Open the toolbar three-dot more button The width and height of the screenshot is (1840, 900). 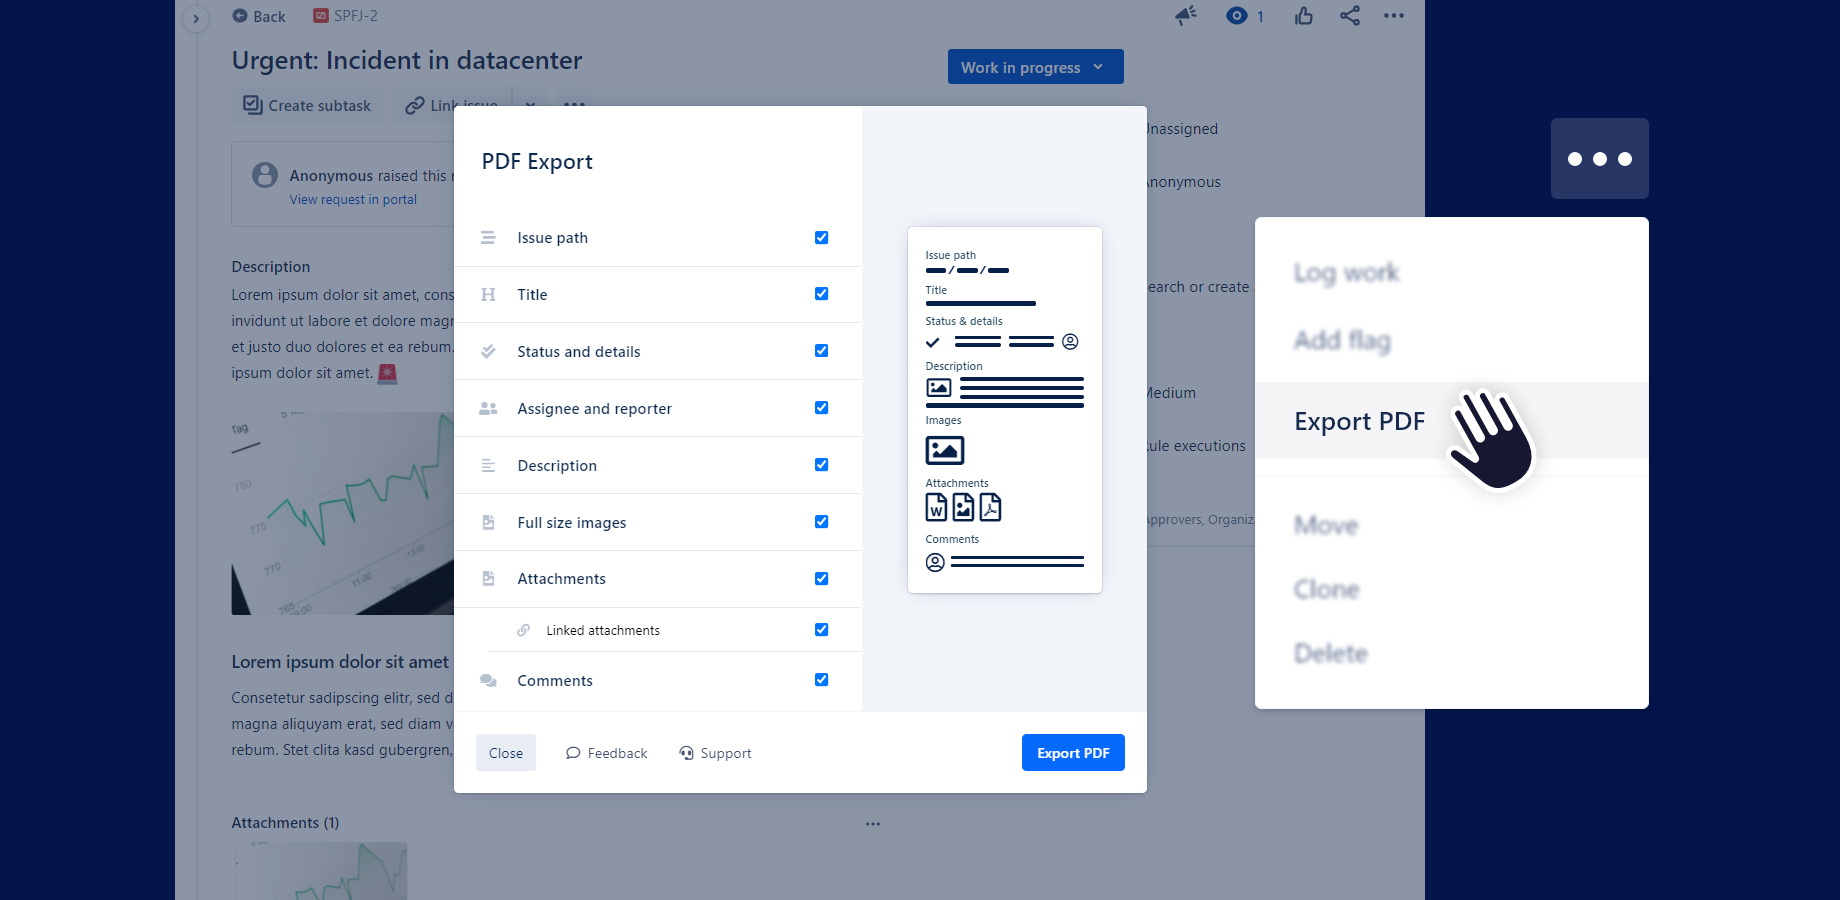573,103
